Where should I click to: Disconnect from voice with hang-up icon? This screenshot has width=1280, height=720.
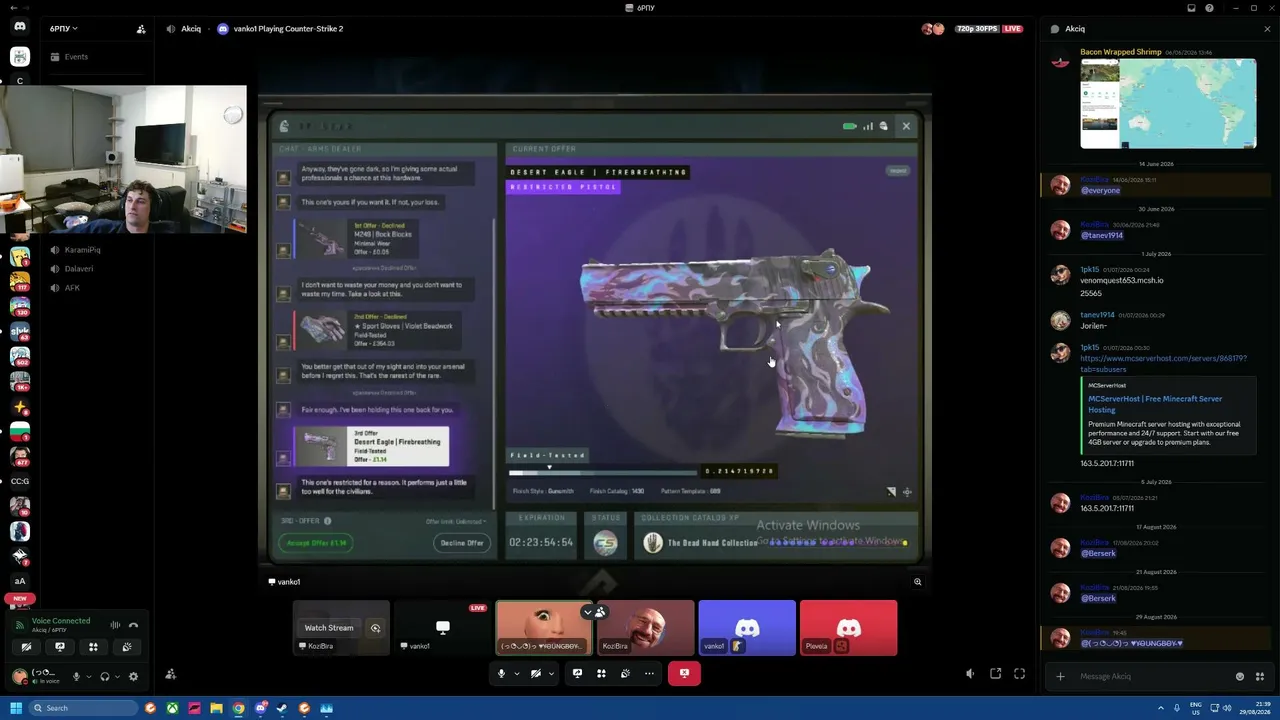(x=133, y=625)
